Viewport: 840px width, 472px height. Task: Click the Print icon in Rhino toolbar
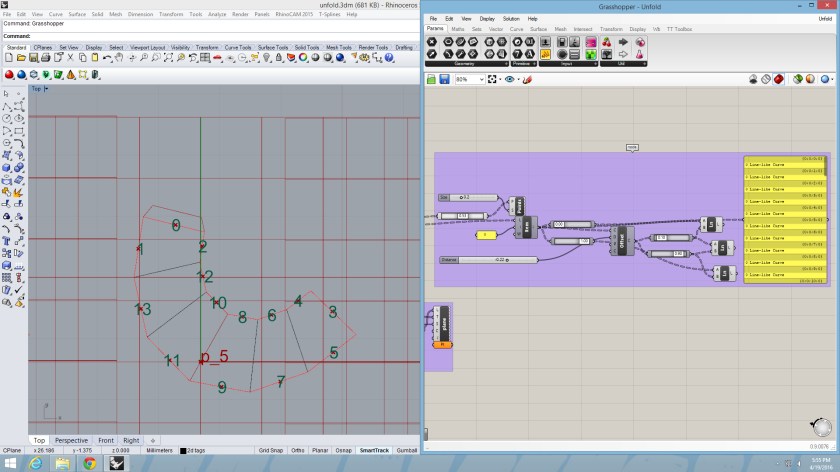click(45, 59)
